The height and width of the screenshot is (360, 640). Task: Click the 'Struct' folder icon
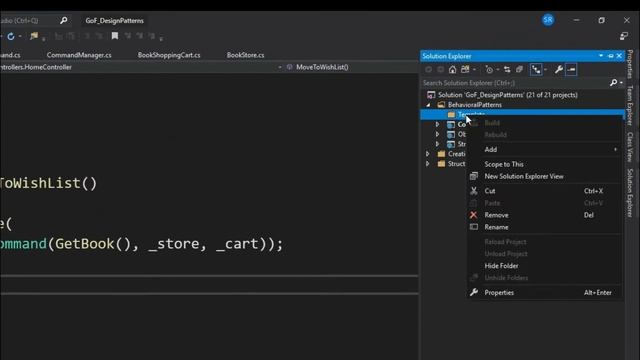[x=441, y=164]
